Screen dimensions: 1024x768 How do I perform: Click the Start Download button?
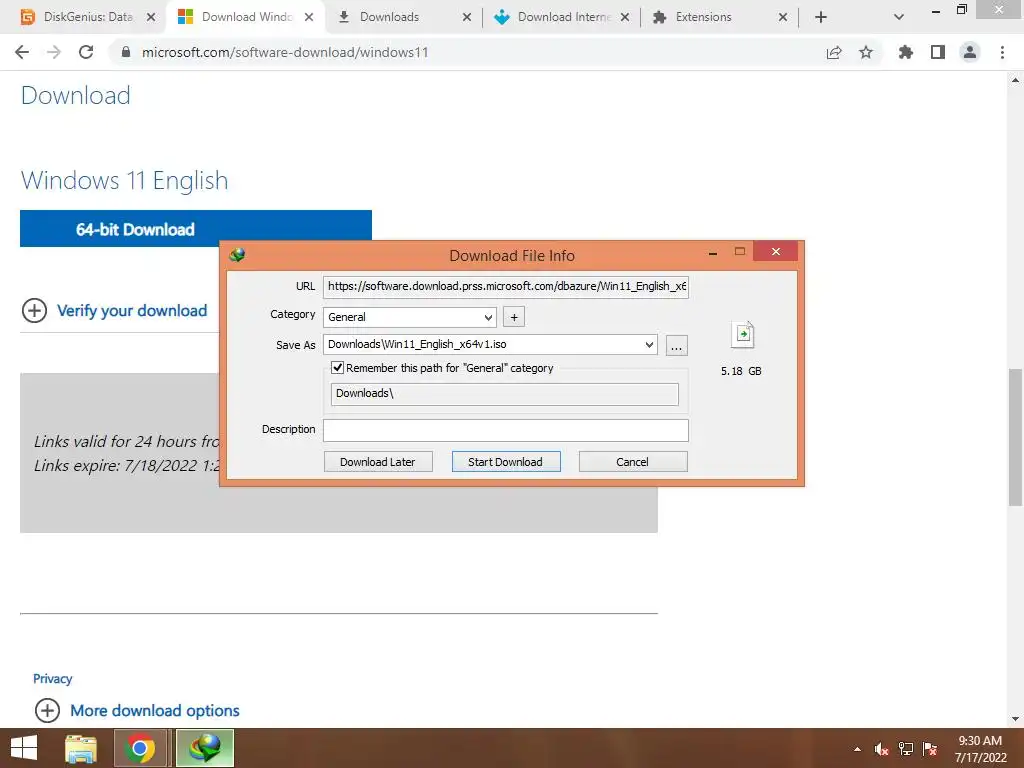(505, 462)
